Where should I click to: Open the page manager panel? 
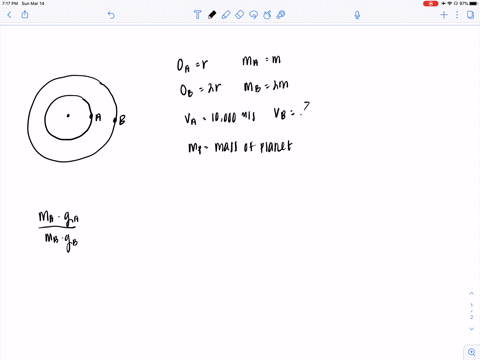click(x=470, y=15)
